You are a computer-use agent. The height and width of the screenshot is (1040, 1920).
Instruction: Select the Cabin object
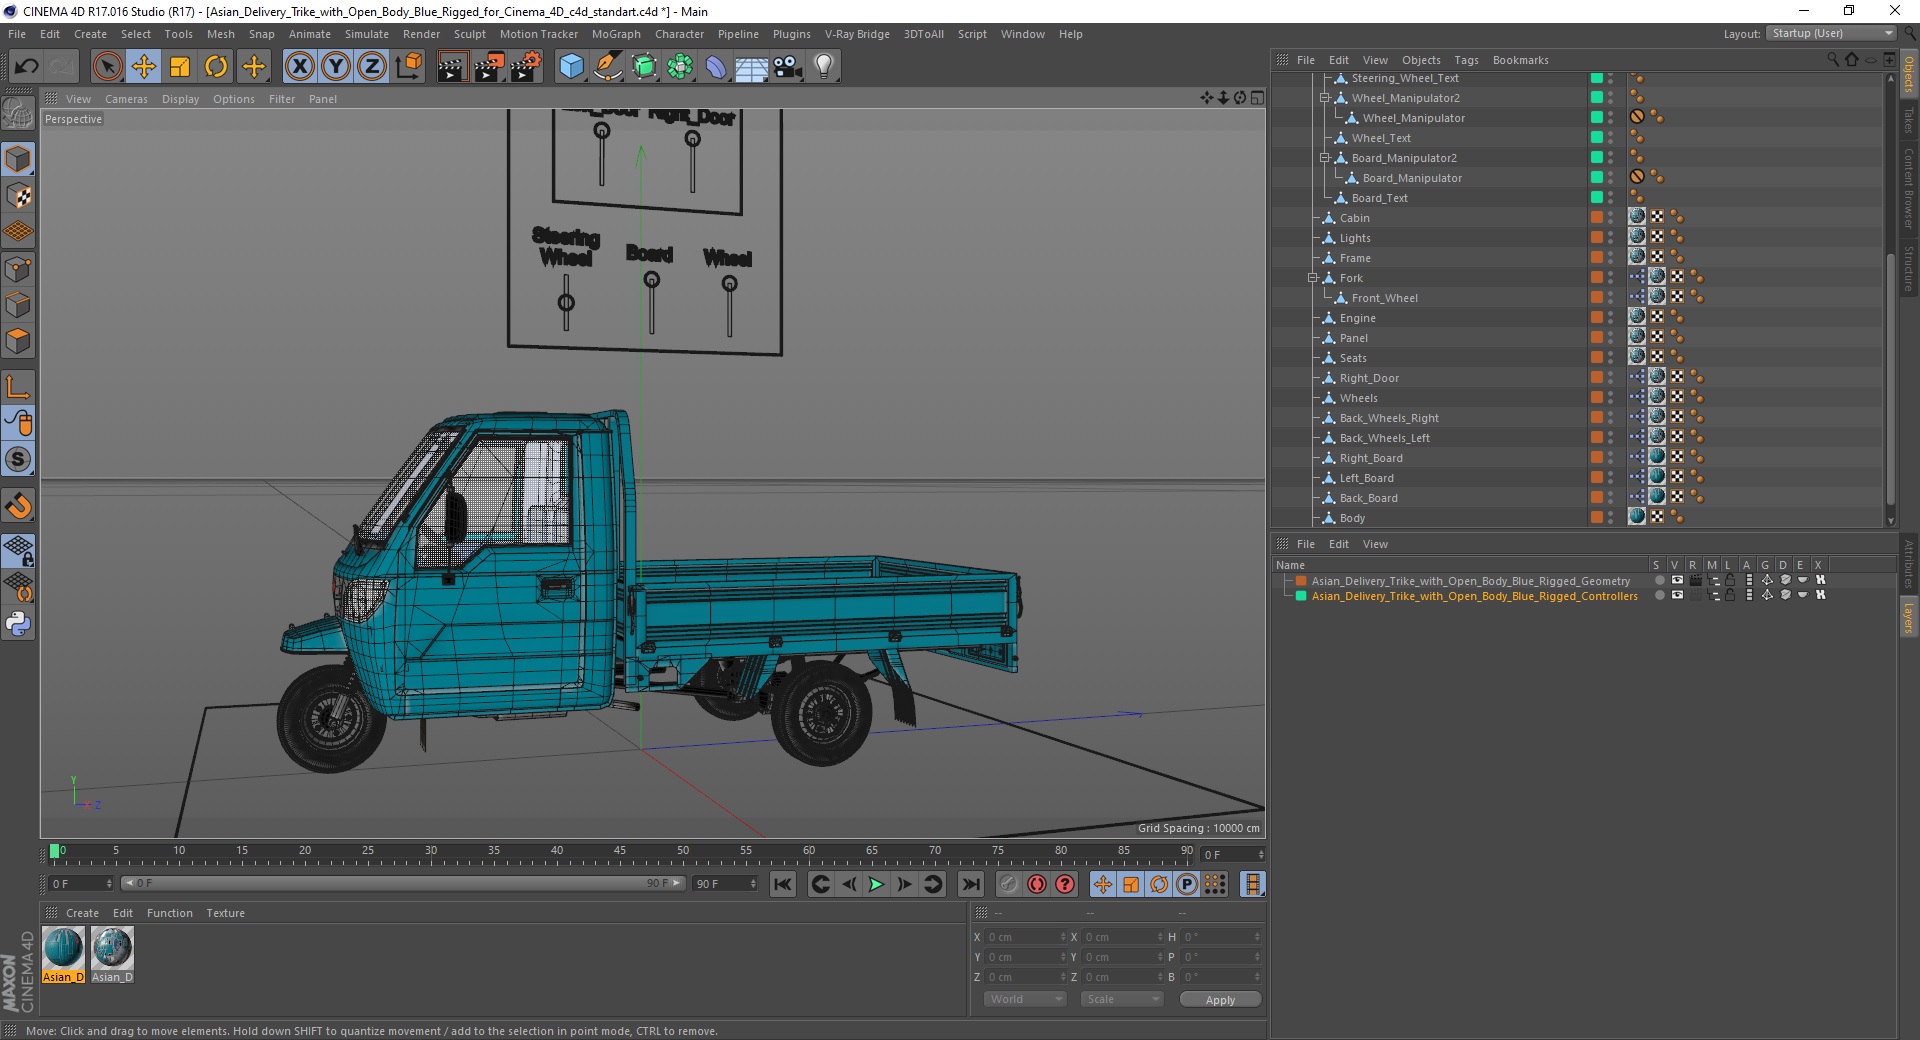[1355, 218]
